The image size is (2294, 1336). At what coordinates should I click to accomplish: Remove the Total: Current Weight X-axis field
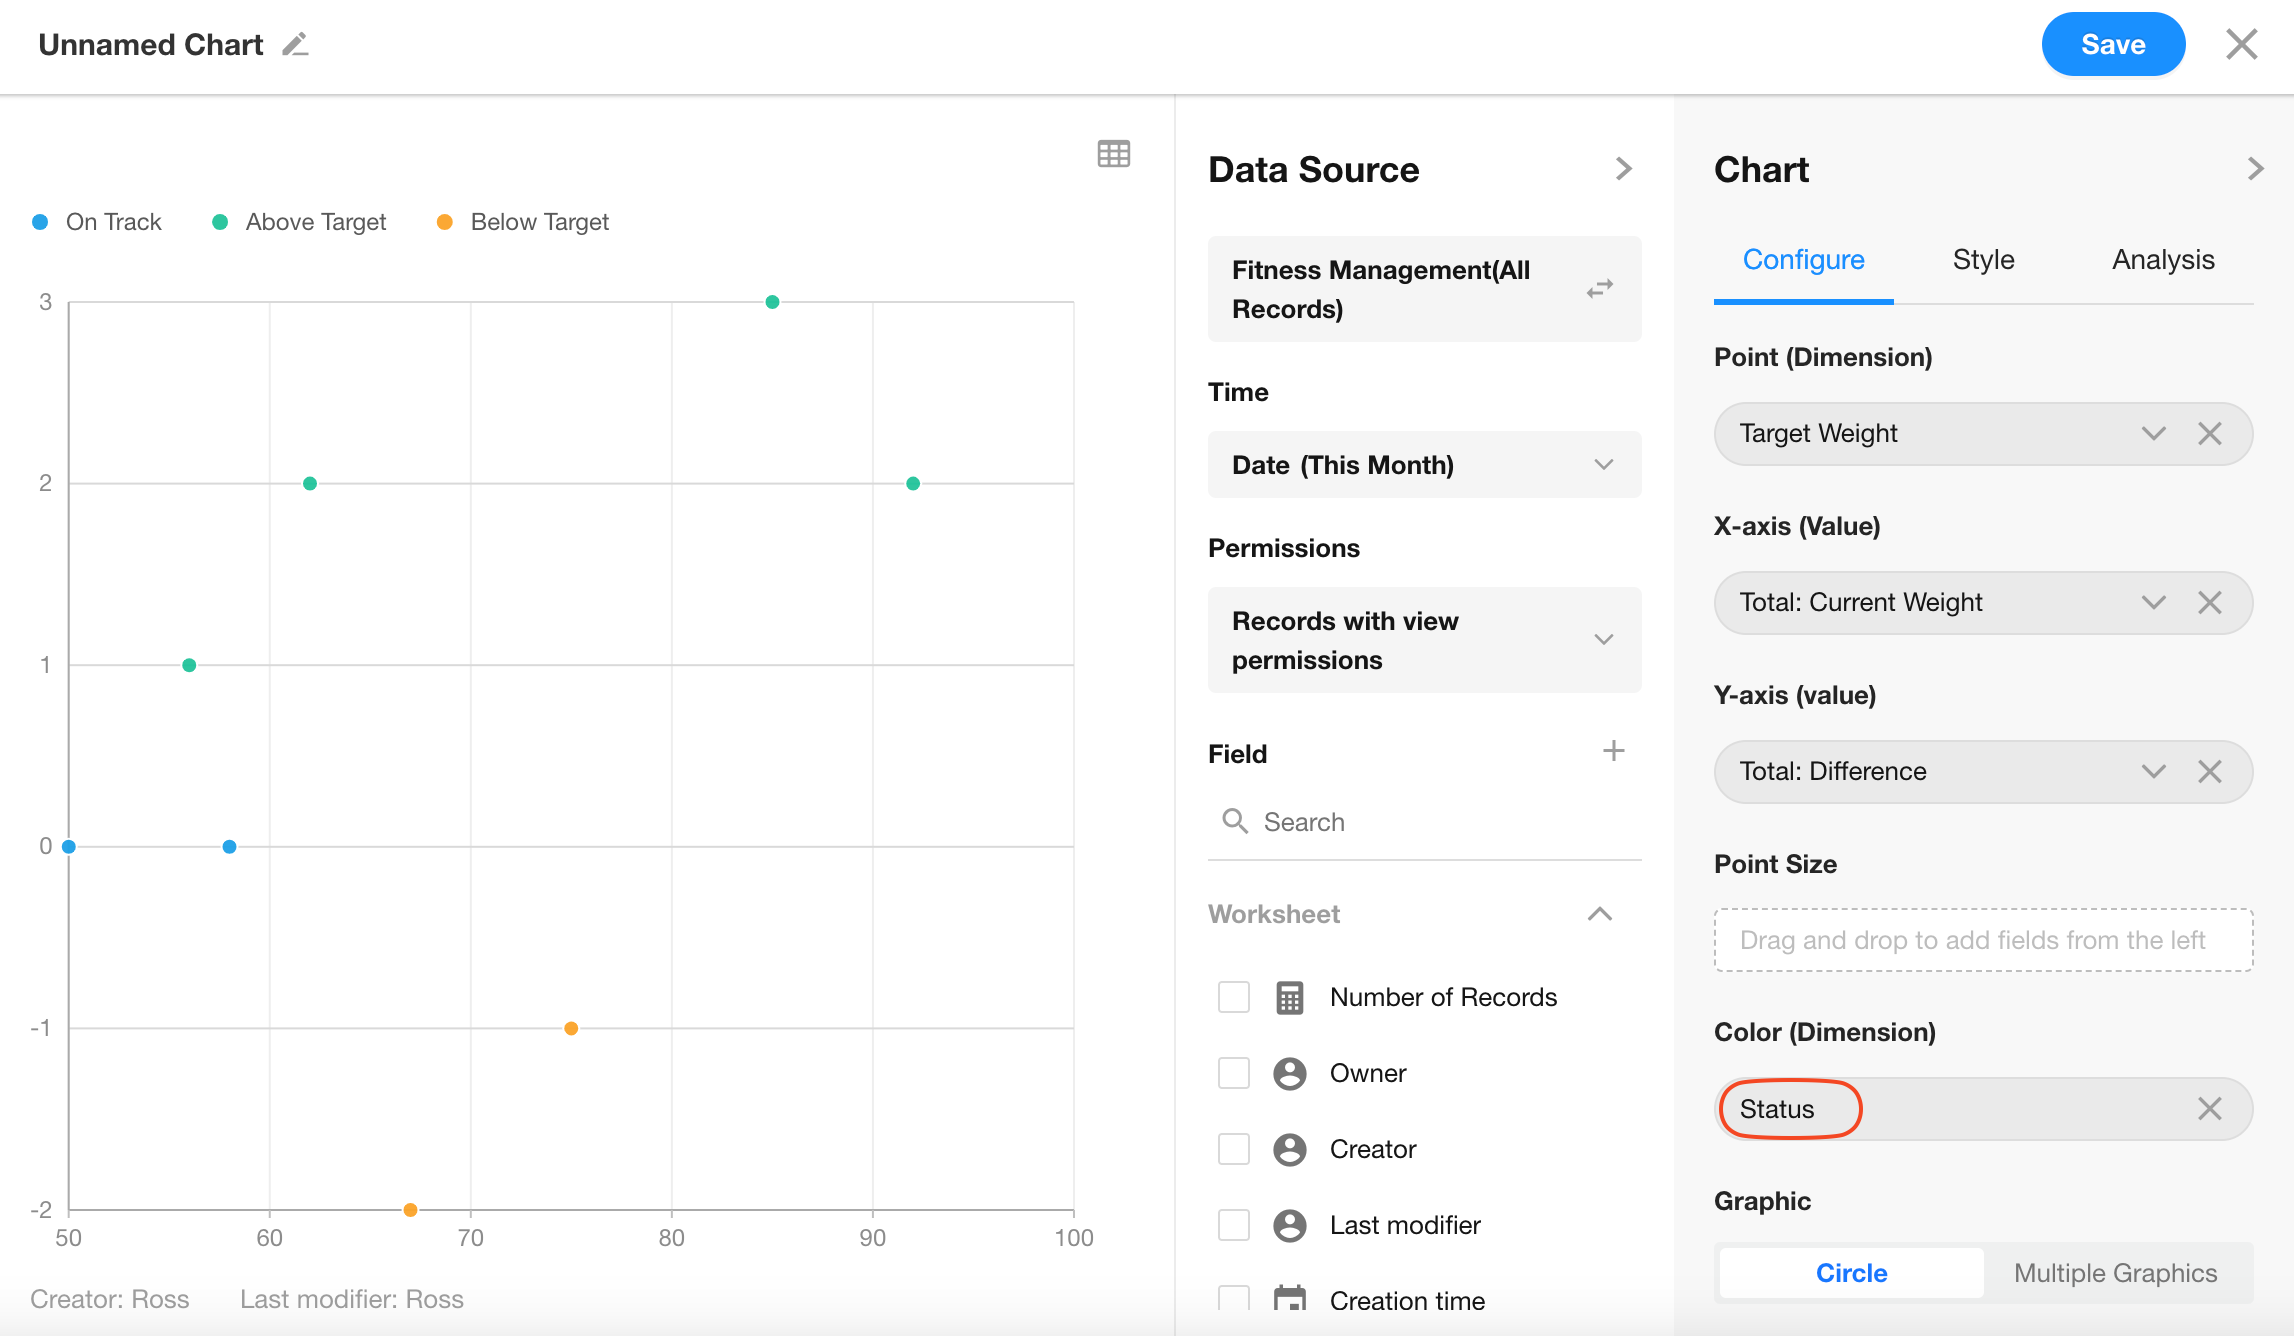point(2209,602)
